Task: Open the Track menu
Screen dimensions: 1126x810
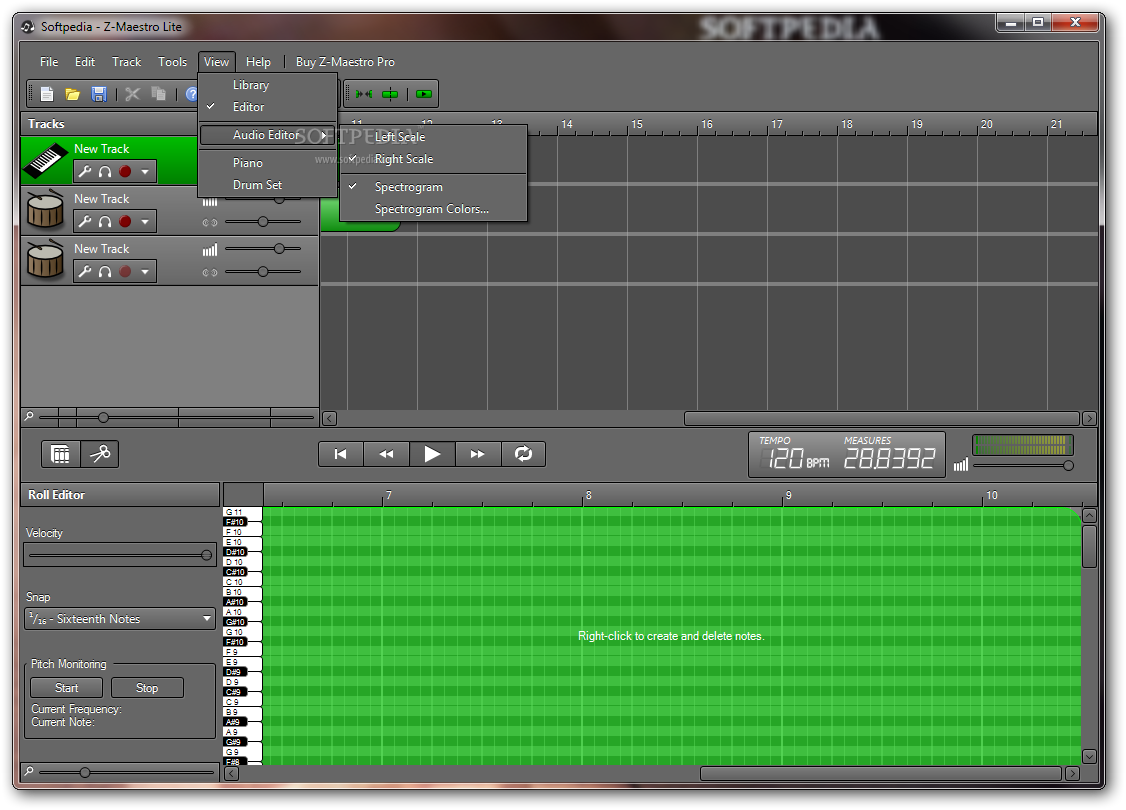Action: click(126, 62)
